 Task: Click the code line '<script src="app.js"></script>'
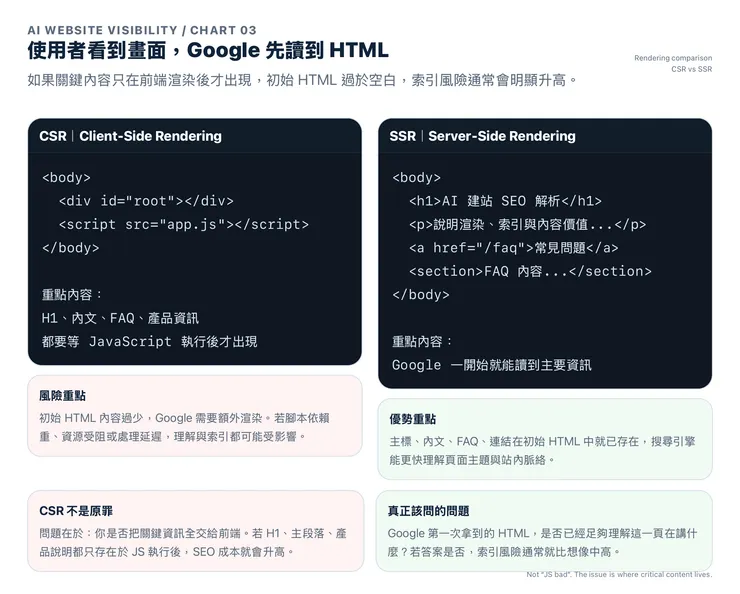point(184,225)
